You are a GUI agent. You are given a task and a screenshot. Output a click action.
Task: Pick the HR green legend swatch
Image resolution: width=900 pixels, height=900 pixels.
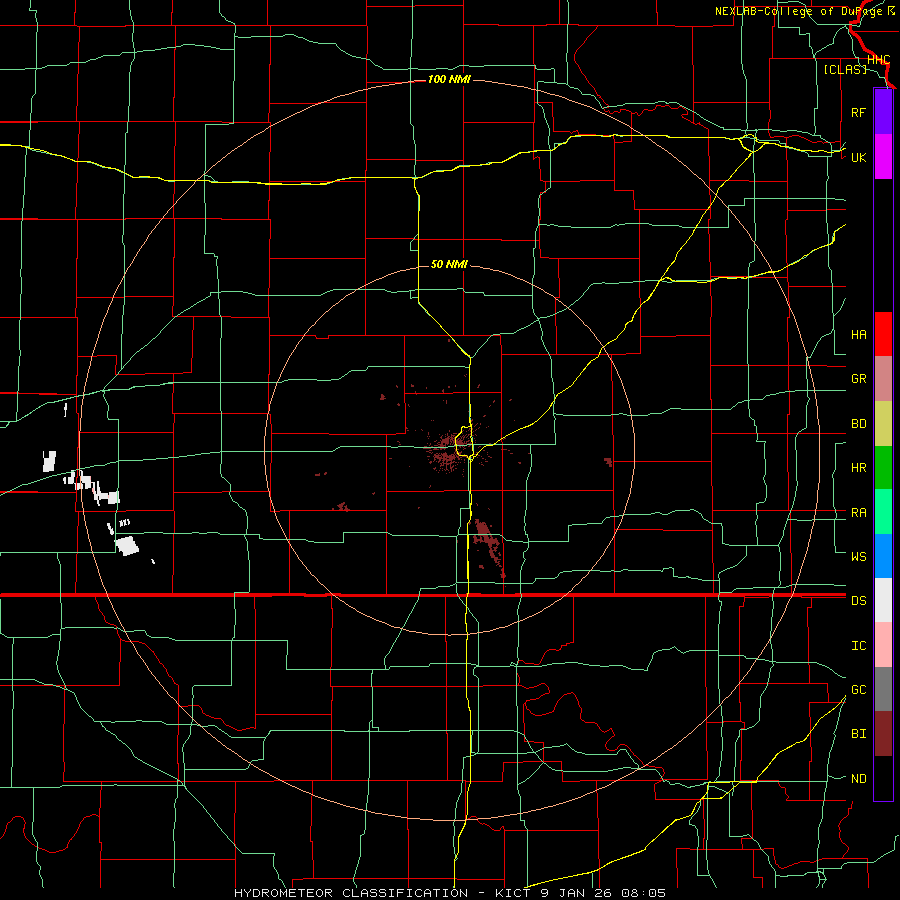click(x=883, y=468)
